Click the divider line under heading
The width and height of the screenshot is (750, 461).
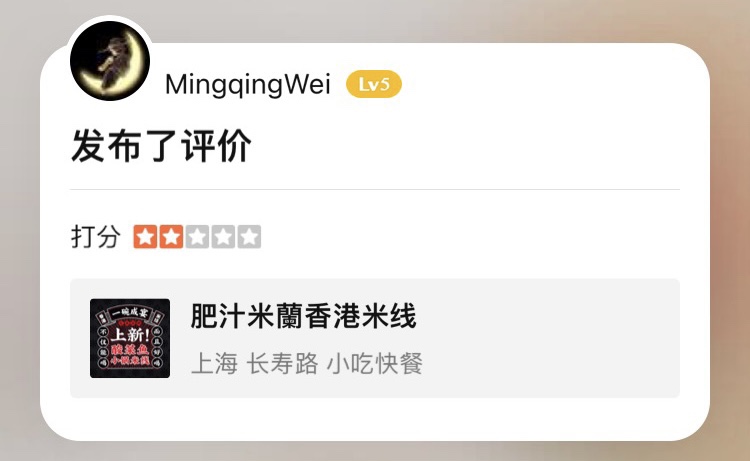point(375,189)
